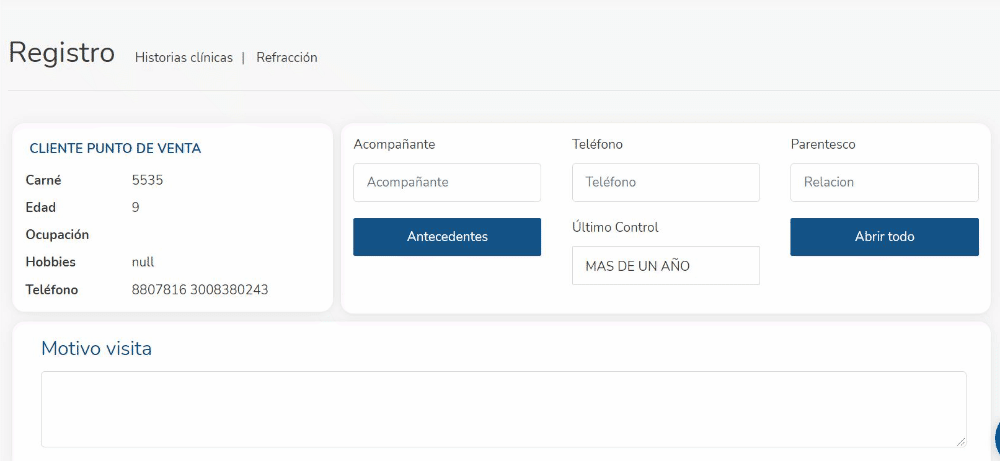Focus the Acompañante input field
Image resolution: width=1000 pixels, height=461 pixels.
click(x=447, y=182)
